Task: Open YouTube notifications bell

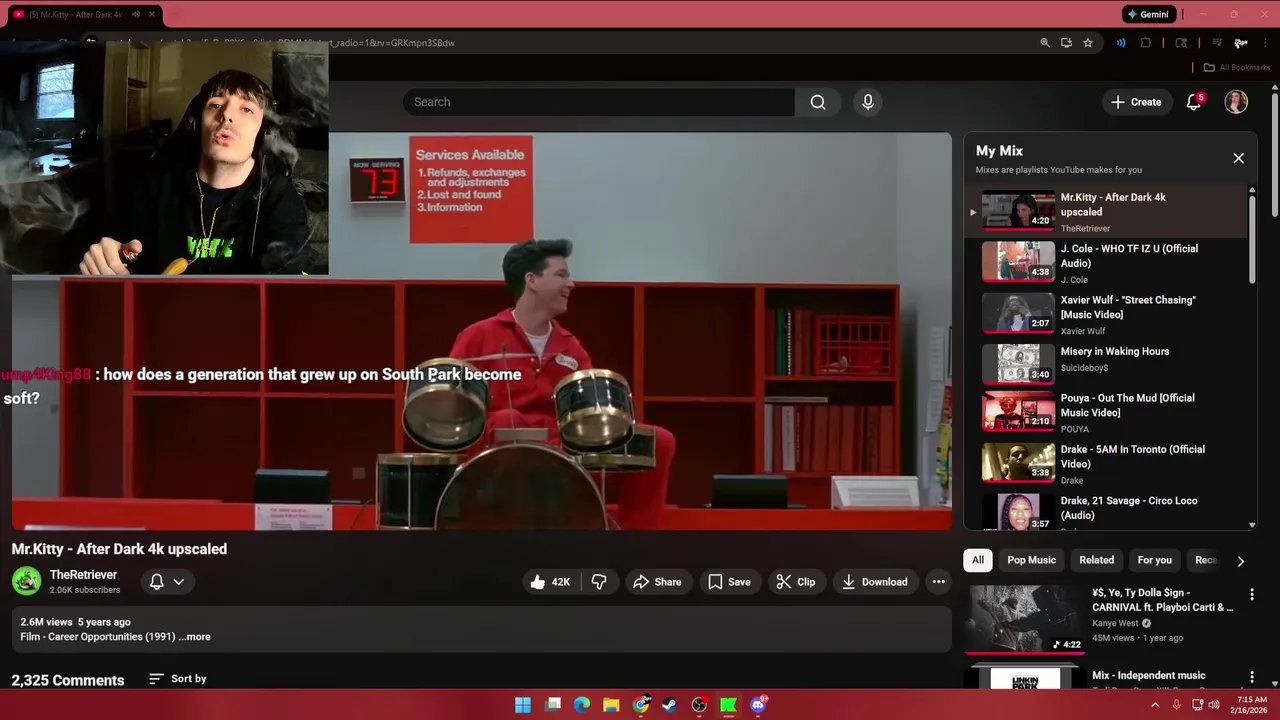Action: click(1194, 102)
